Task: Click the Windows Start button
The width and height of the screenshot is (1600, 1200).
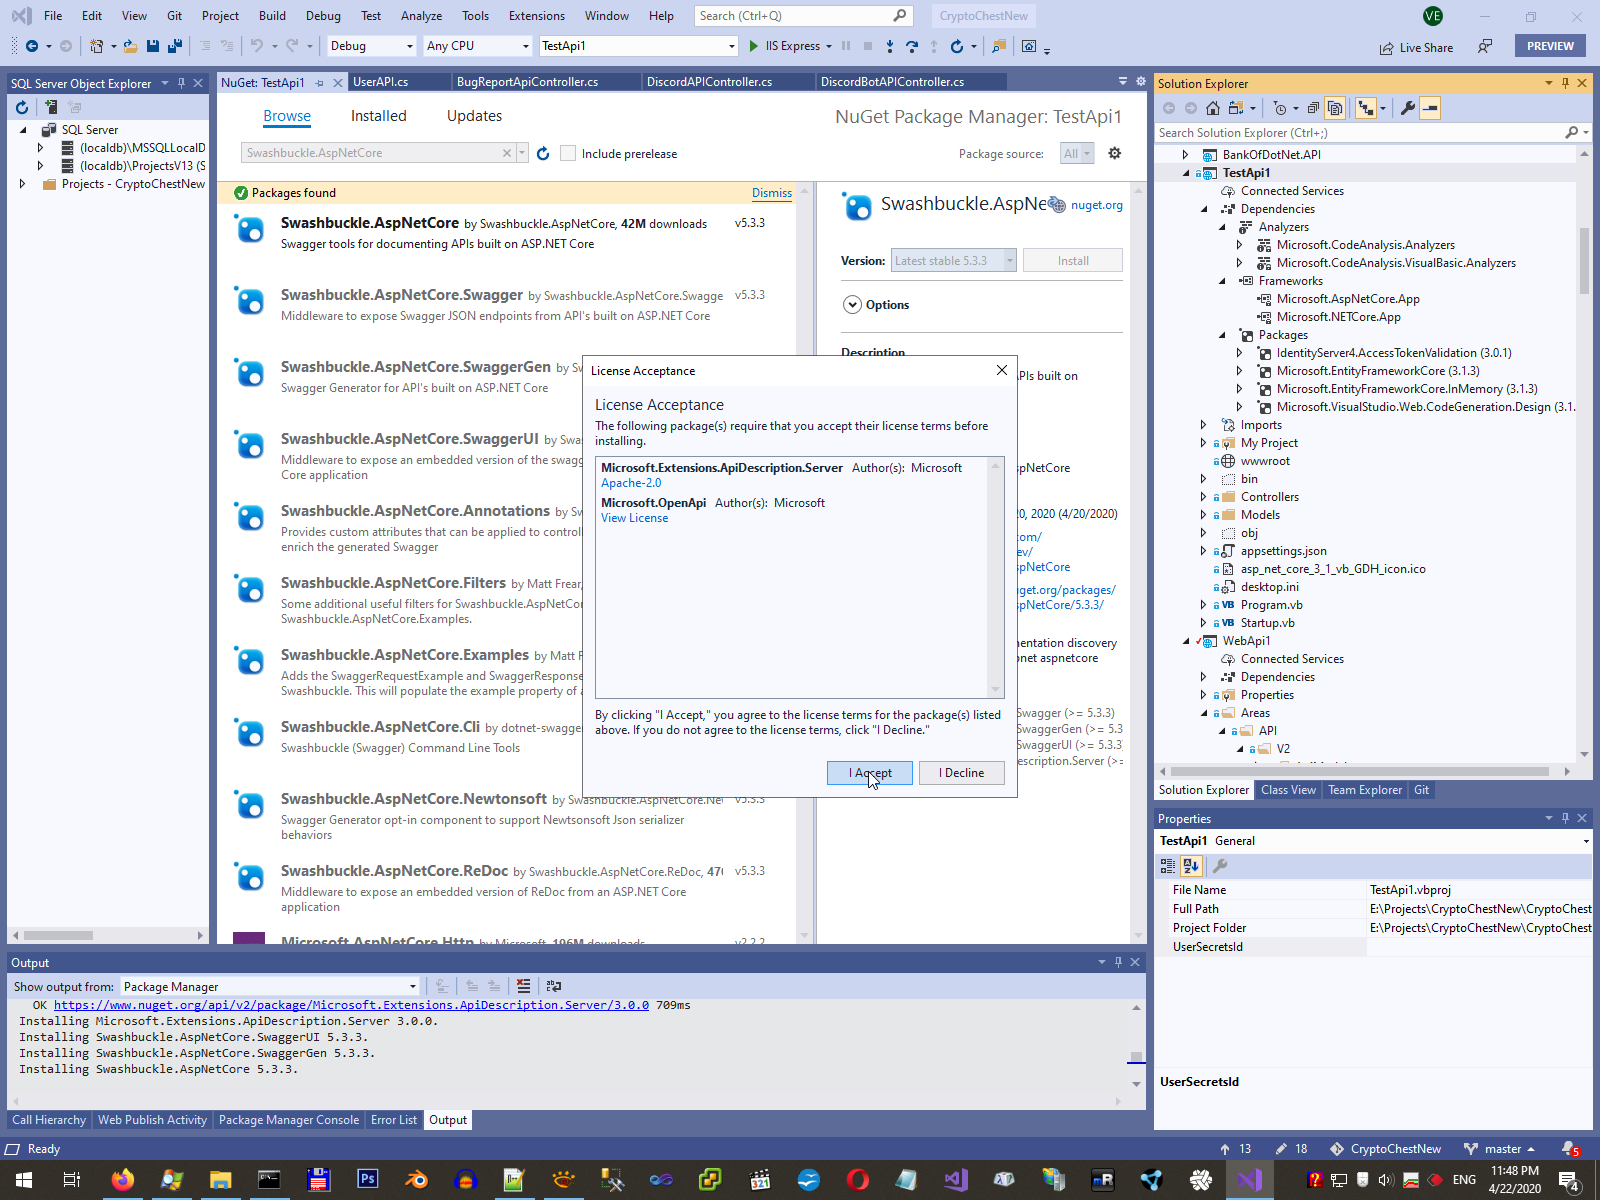Action: [x=24, y=1180]
